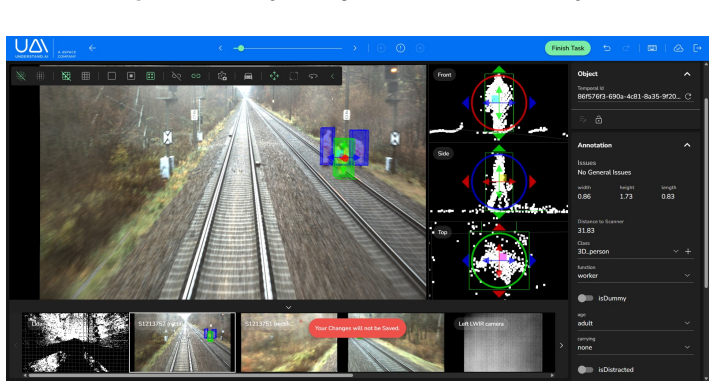715x387 pixels.
Task: Select the green worker bounding box
Action: (x=343, y=158)
